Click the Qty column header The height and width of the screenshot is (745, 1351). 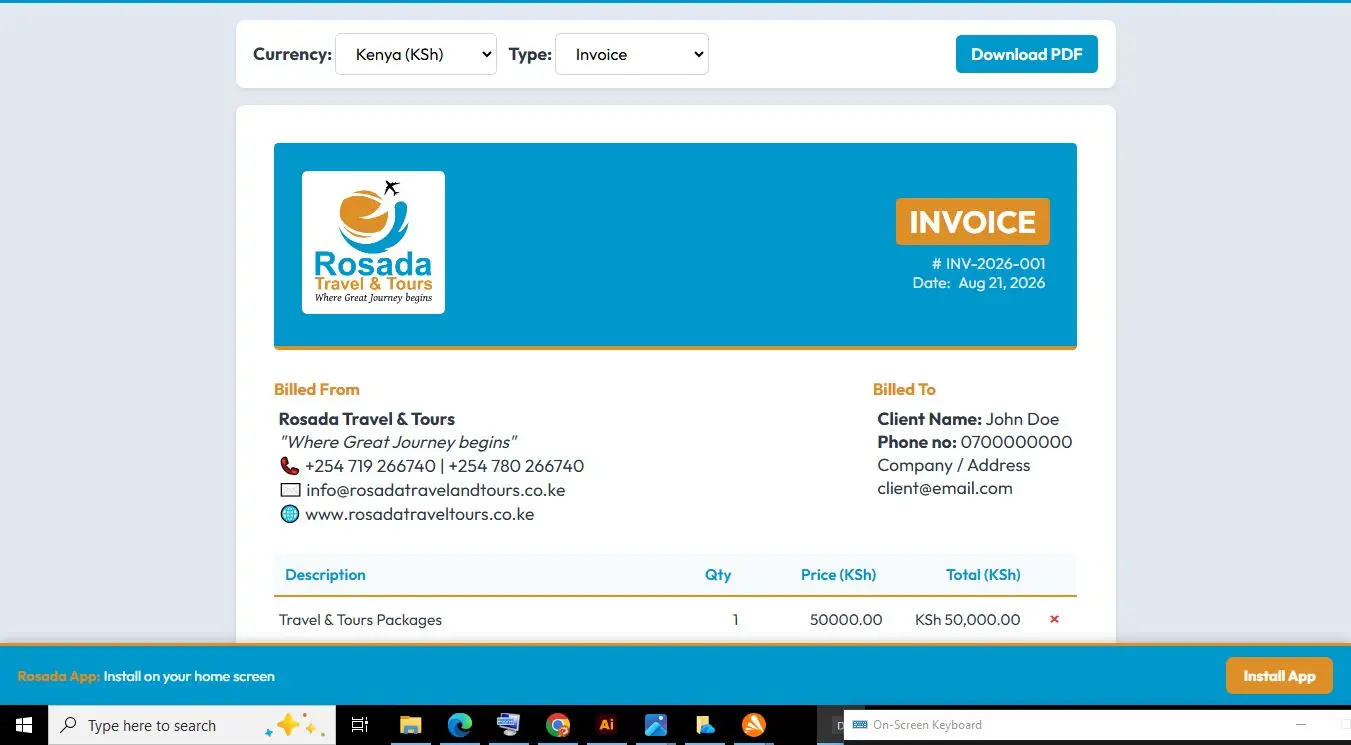[718, 575]
